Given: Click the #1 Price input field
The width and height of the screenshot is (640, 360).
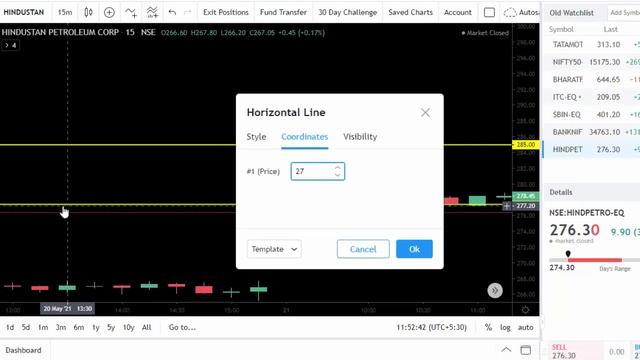Looking at the screenshot, I should pos(318,171).
